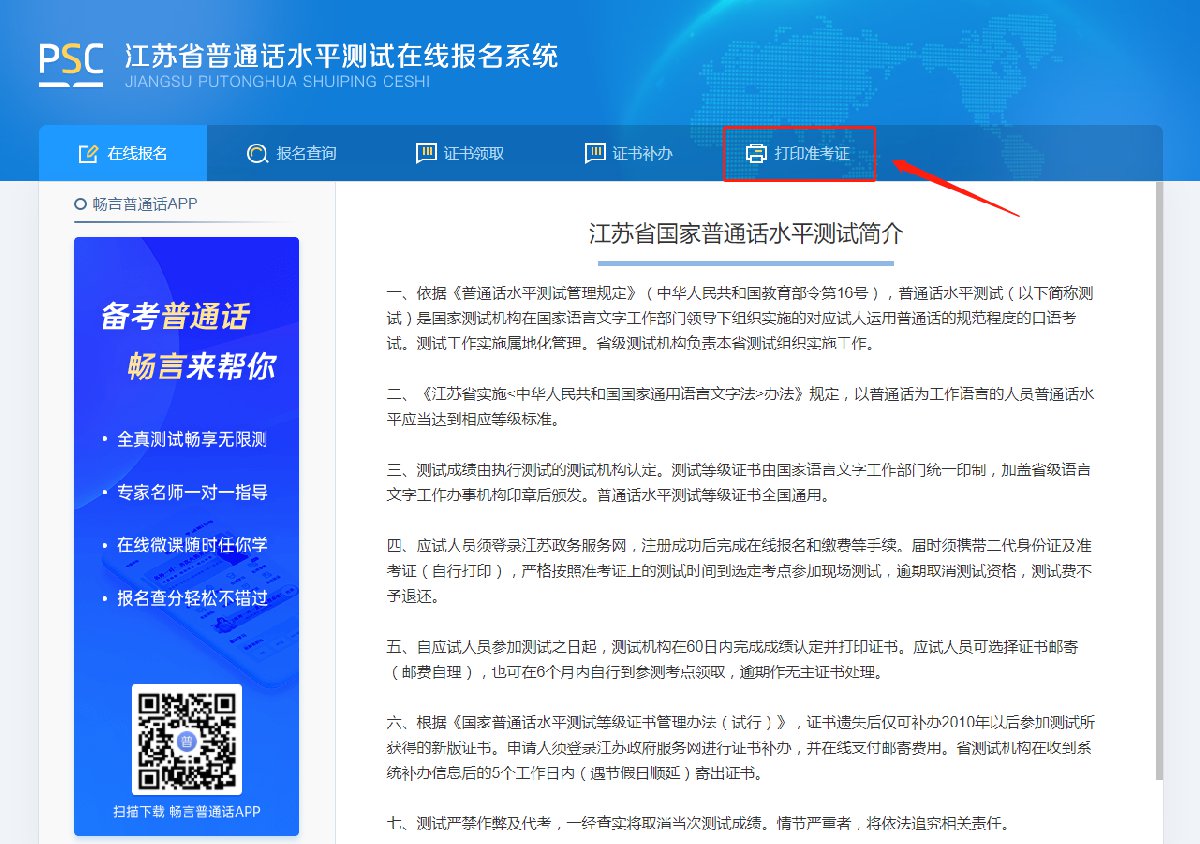Click the PSC logo in header
The image size is (1200, 844).
(x=71, y=65)
